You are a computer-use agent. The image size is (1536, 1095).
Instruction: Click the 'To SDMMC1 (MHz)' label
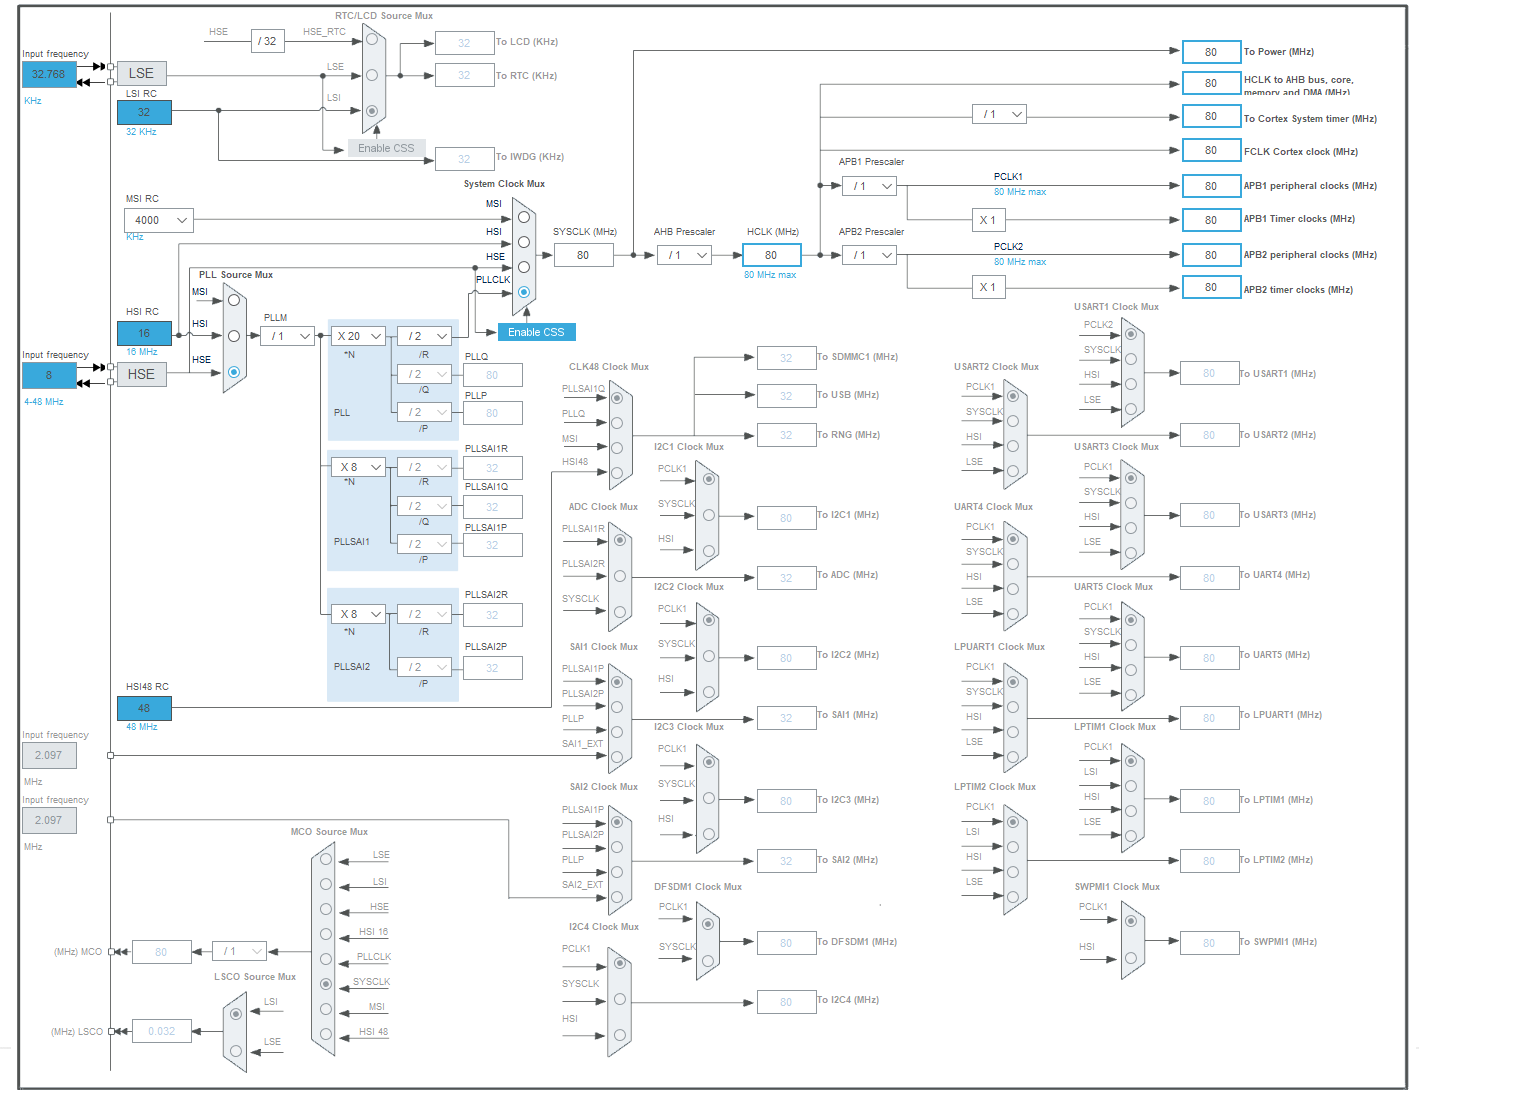[857, 357]
